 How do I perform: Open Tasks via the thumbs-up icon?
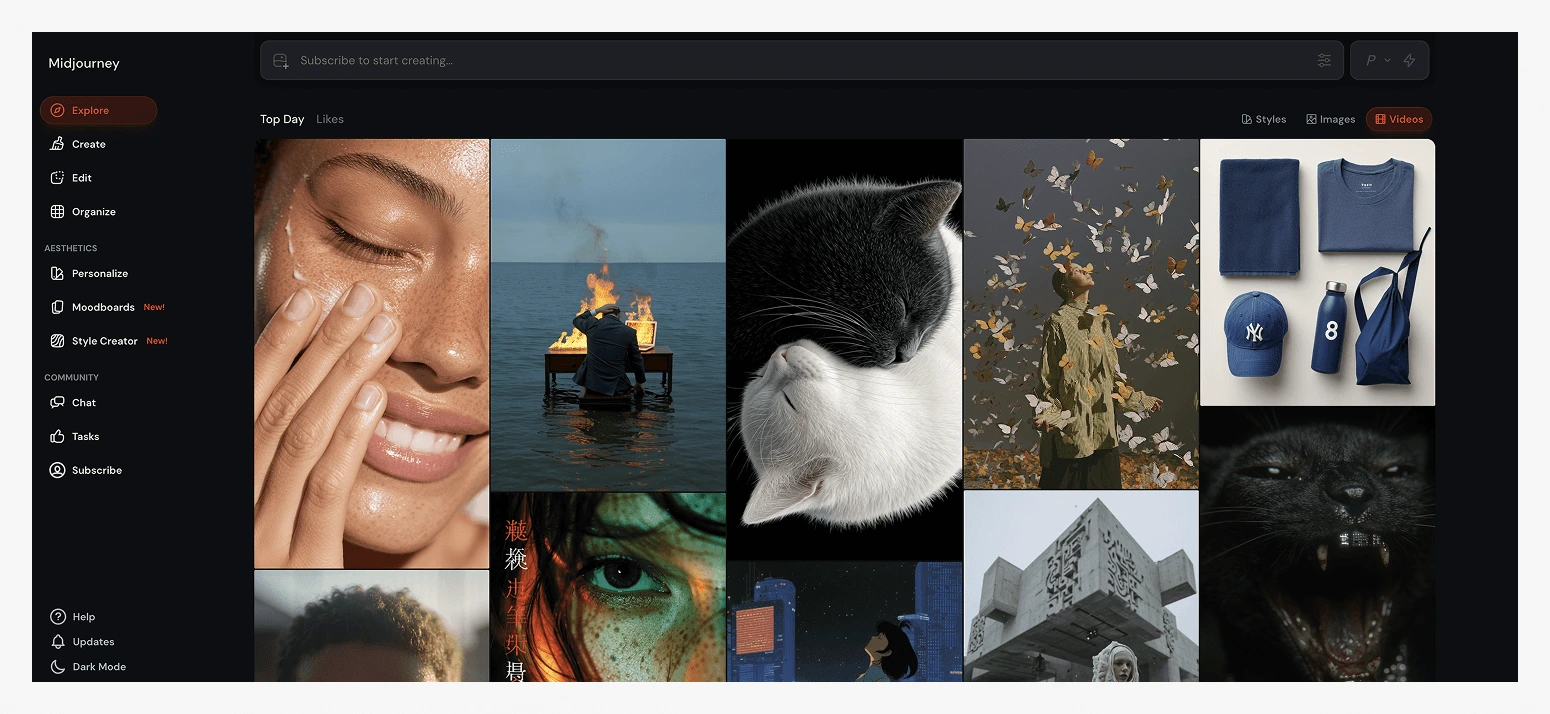pyautogui.click(x=58, y=437)
